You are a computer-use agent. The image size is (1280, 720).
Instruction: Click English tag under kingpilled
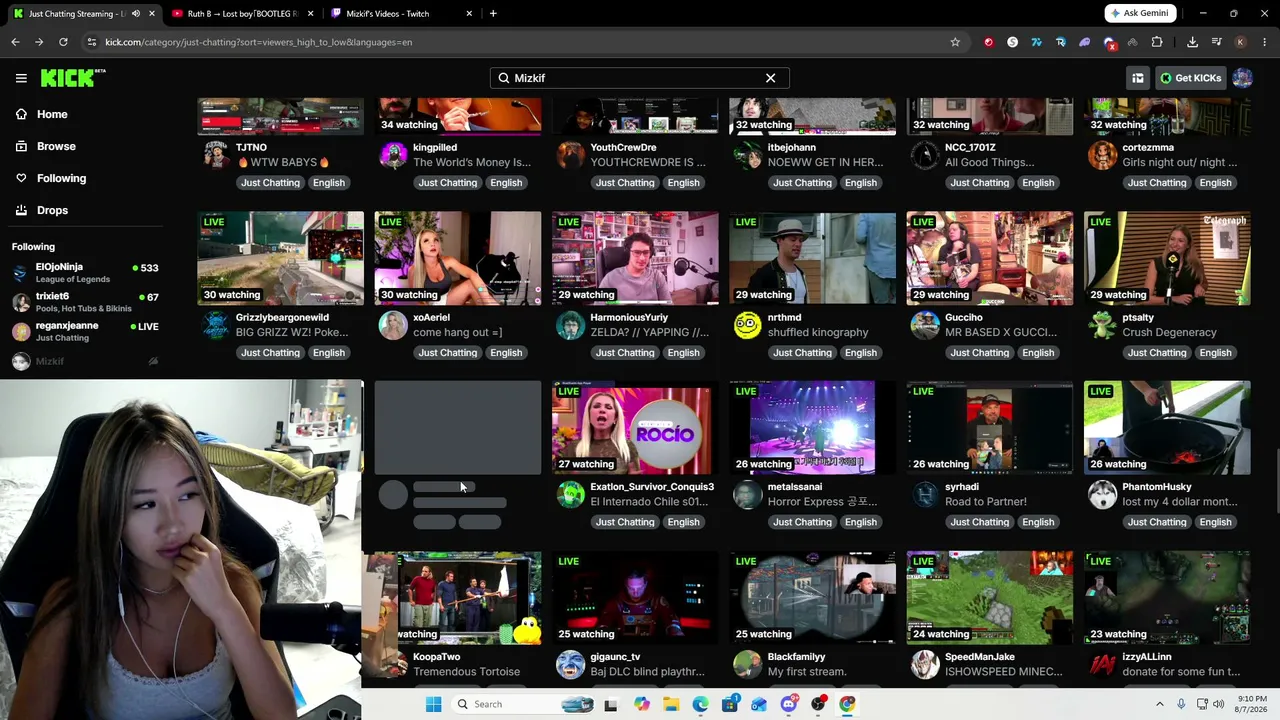[x=506, y=183]
